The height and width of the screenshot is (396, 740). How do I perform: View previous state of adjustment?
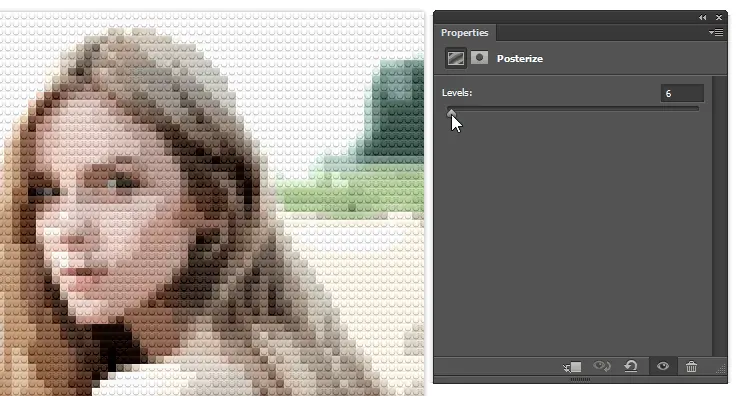[x=602, y=366]
